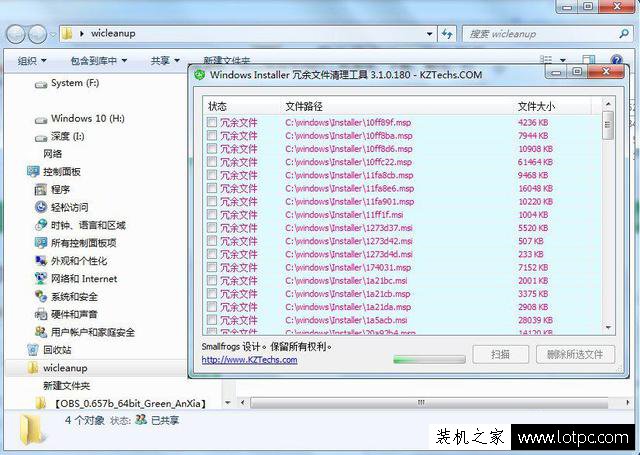The height and width of the screenshot is (455, 640).
Task: Select 网络 in the navigation tree
Action: click(x=53, y=154)
